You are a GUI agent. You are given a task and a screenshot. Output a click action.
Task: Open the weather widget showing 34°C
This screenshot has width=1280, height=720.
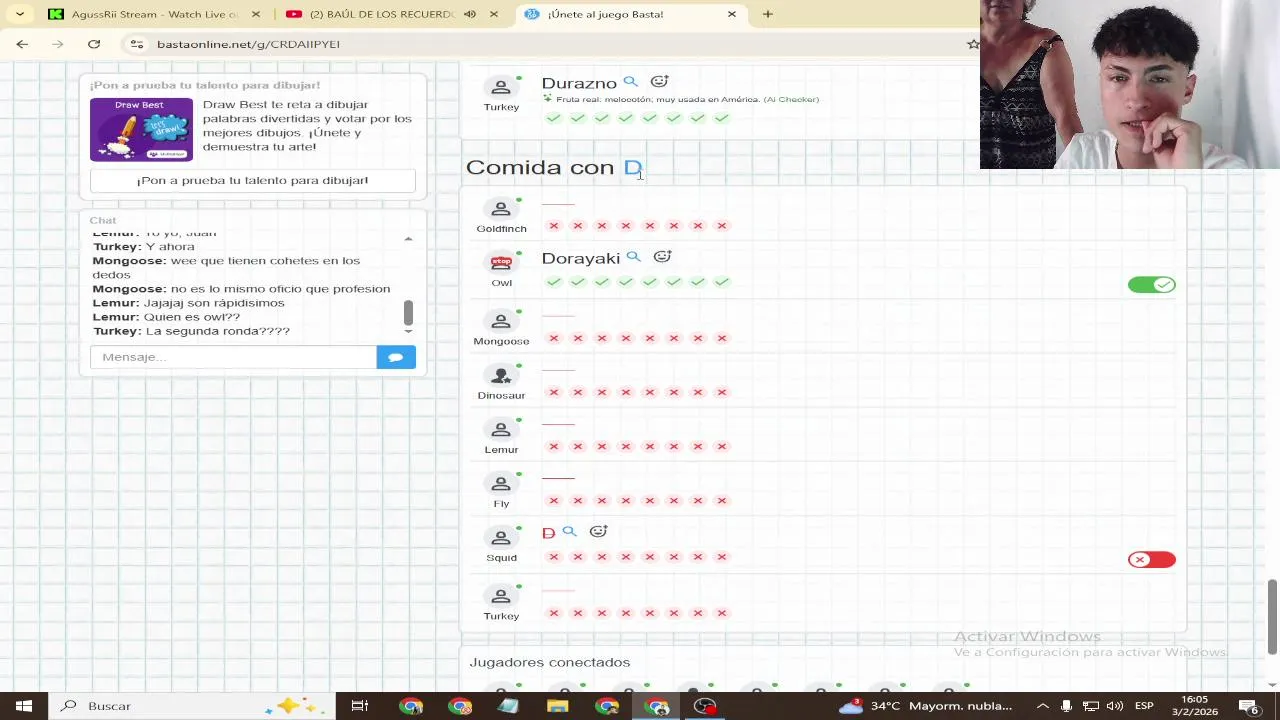[x=925, y=706]
